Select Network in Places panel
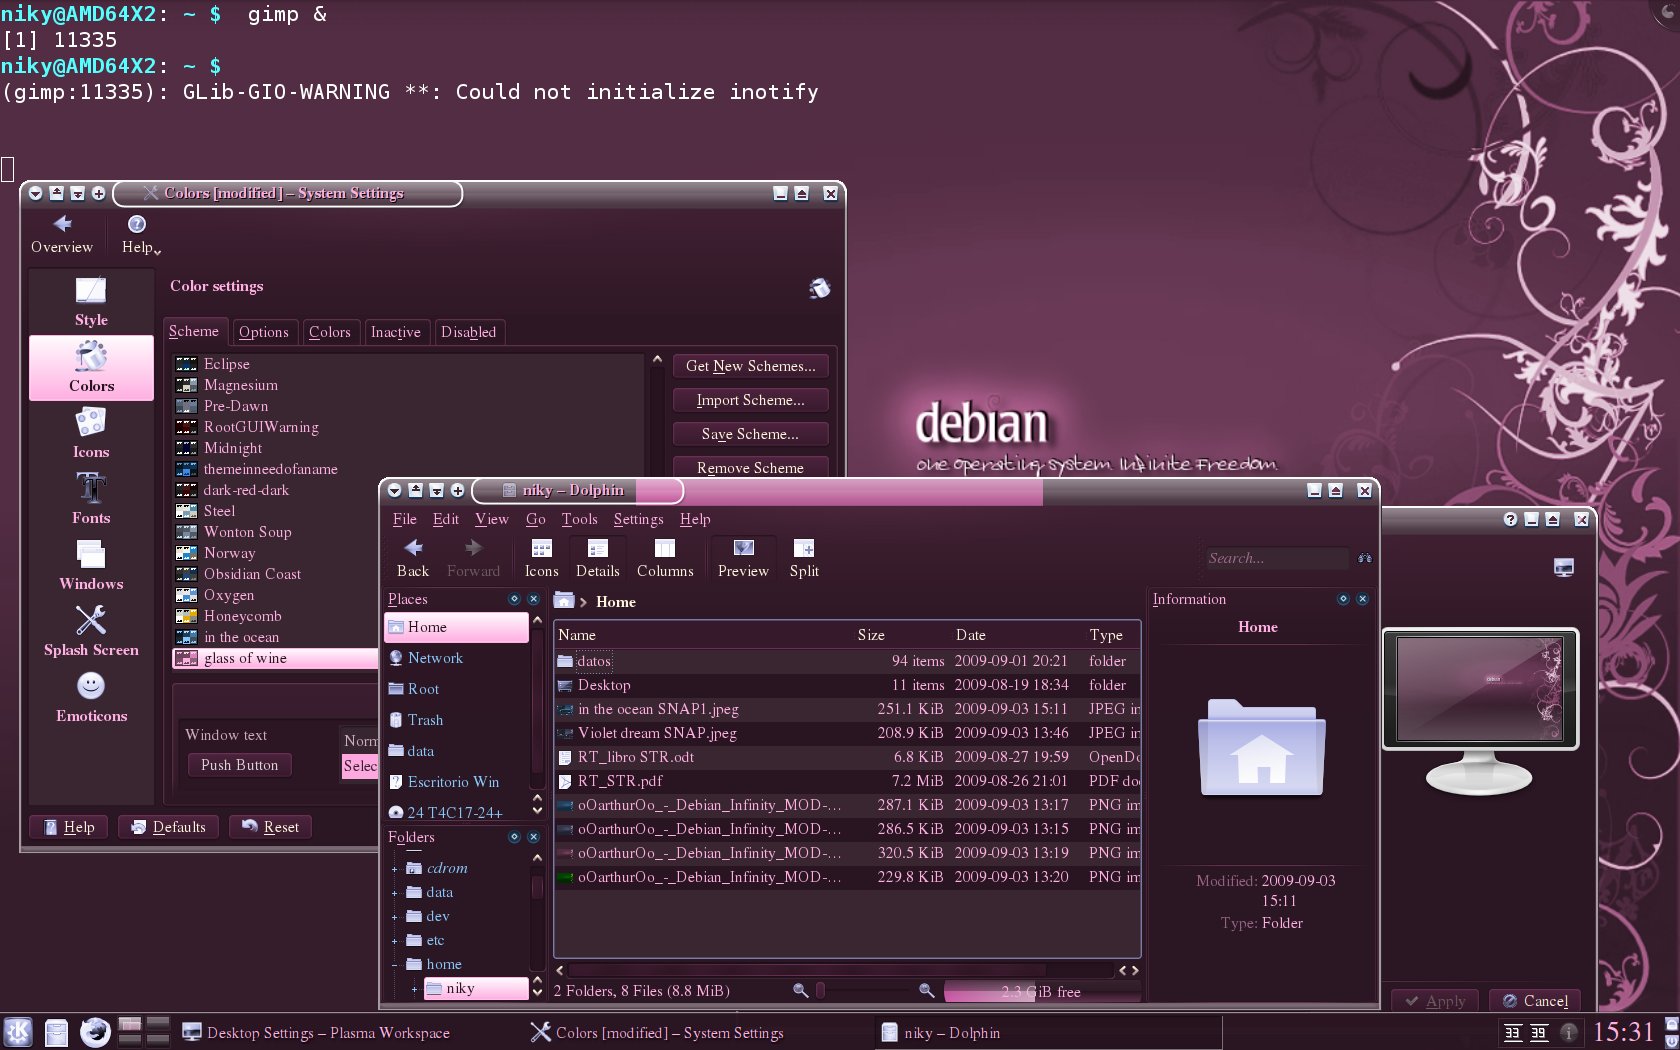The width and height of the screenshot is (1680, 1050). click(x=456, y=658)
